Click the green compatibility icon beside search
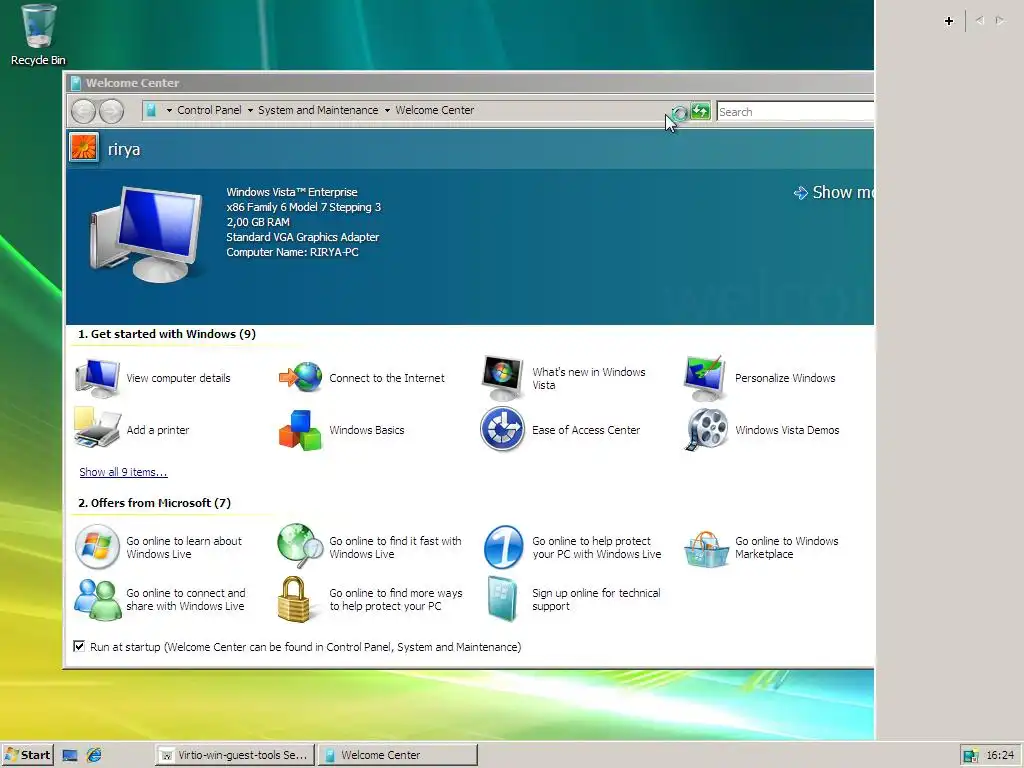Screen dimensions: 1024x768 tap(700, 111)
